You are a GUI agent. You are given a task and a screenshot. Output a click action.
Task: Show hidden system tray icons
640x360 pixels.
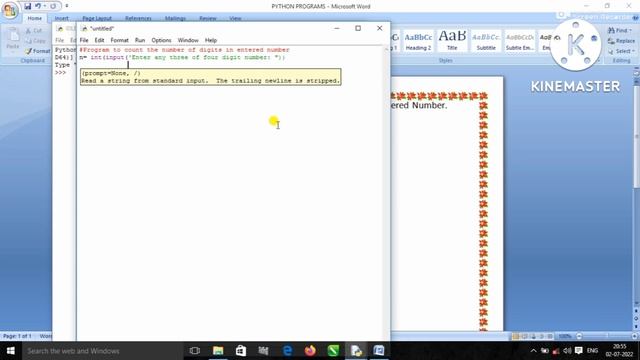533,351
